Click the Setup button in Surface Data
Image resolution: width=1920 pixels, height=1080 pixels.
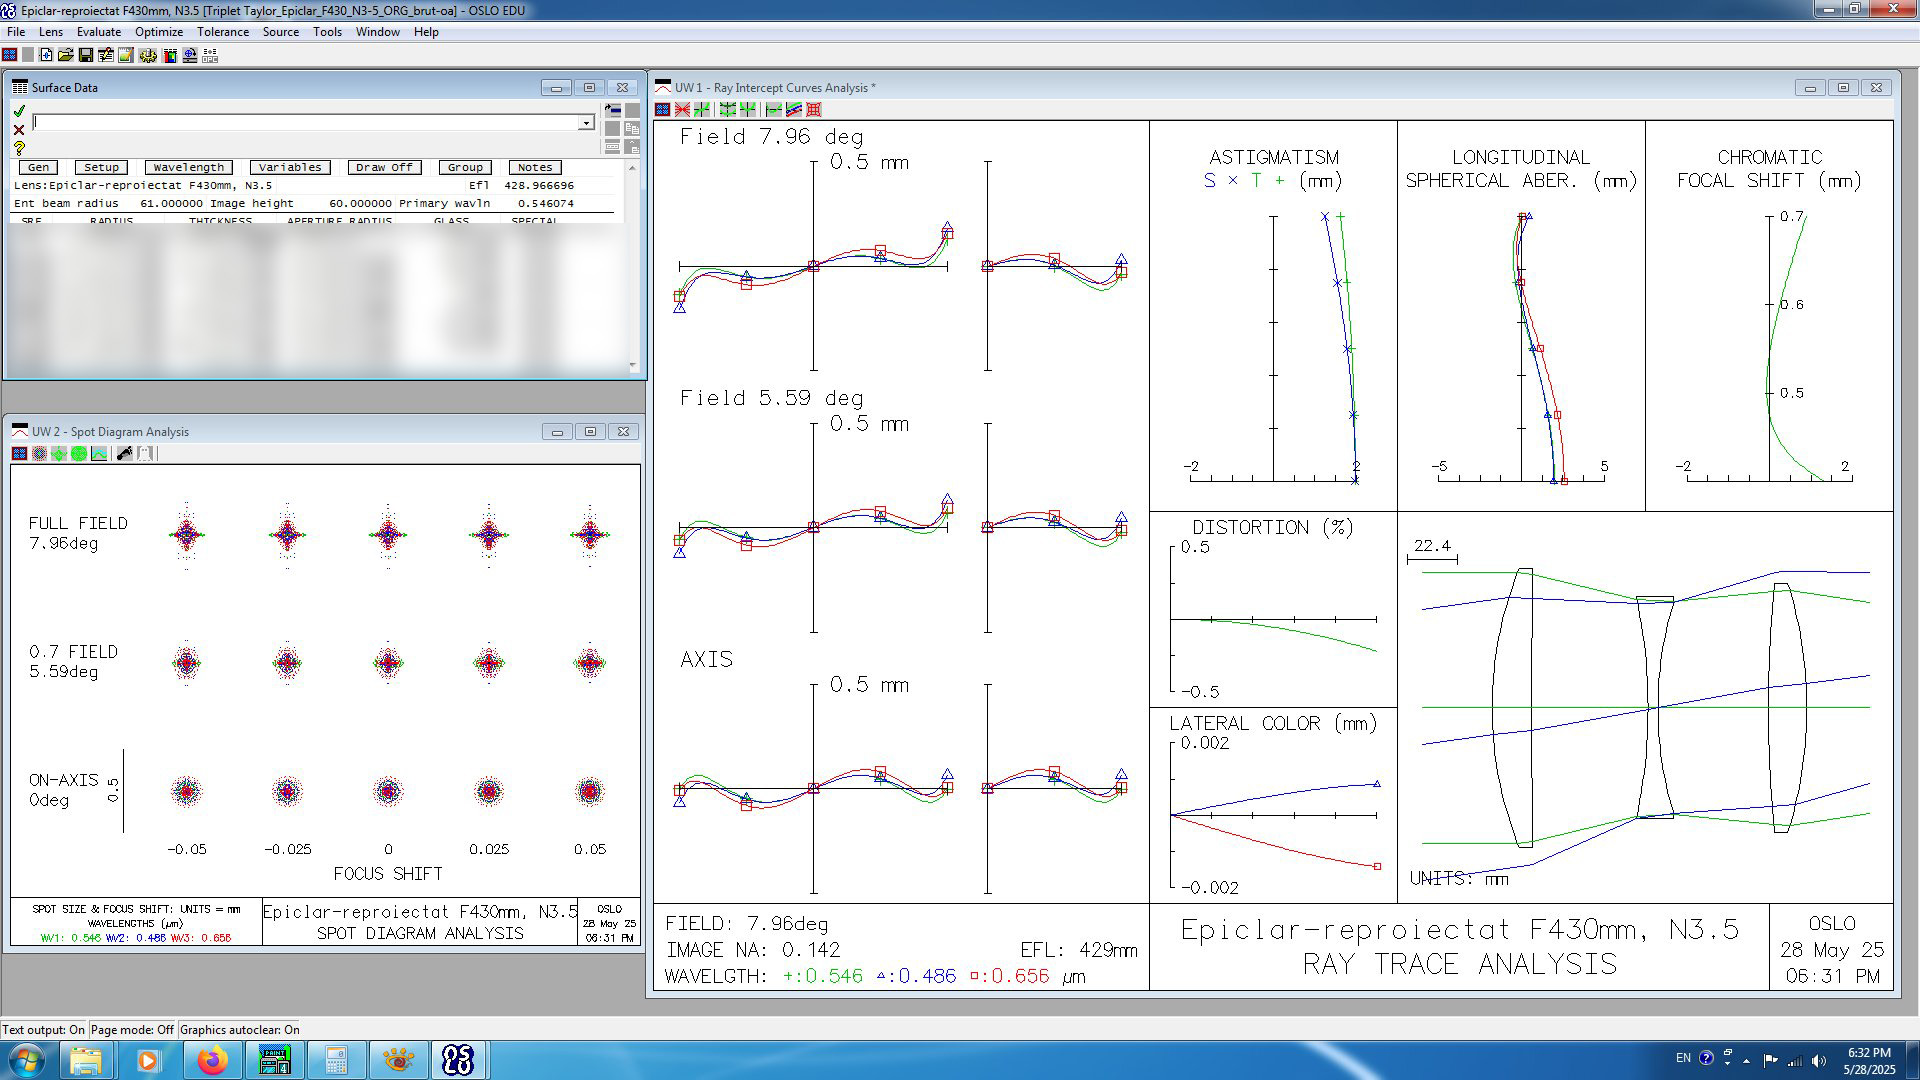click(x=101, y=167)
